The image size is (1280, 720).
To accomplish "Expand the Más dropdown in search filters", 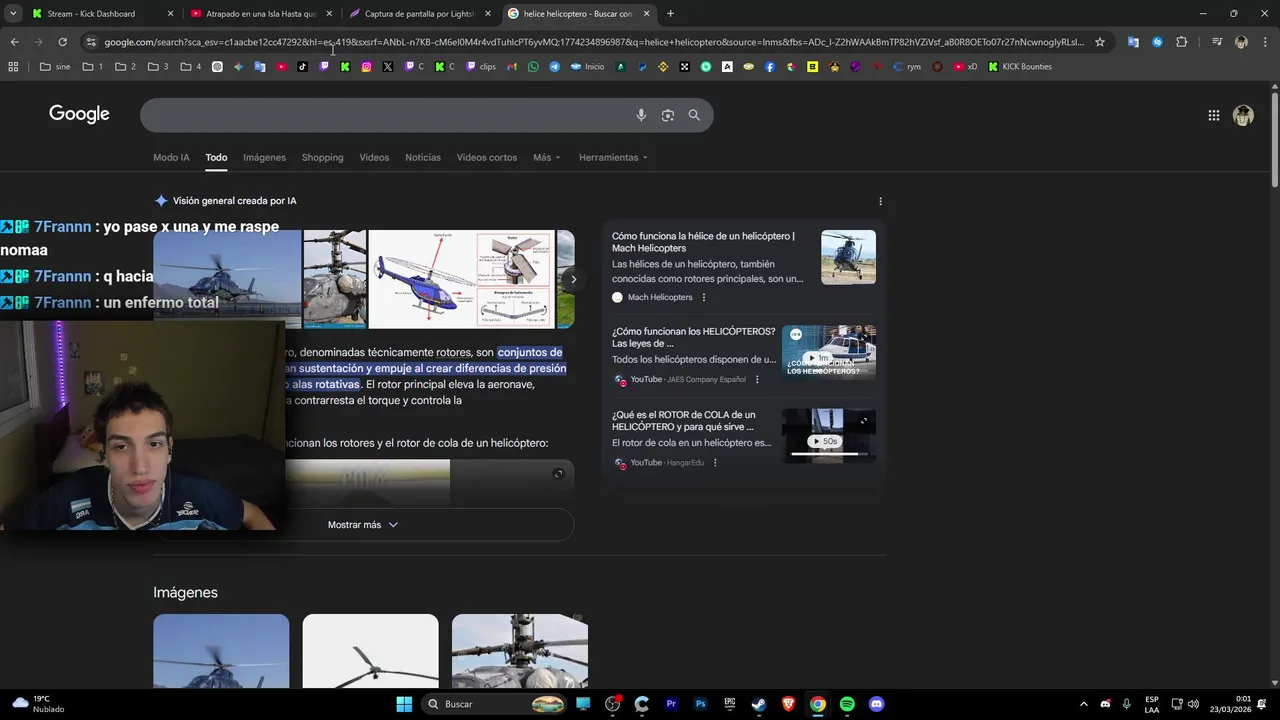I will click(x=546, y=157).
